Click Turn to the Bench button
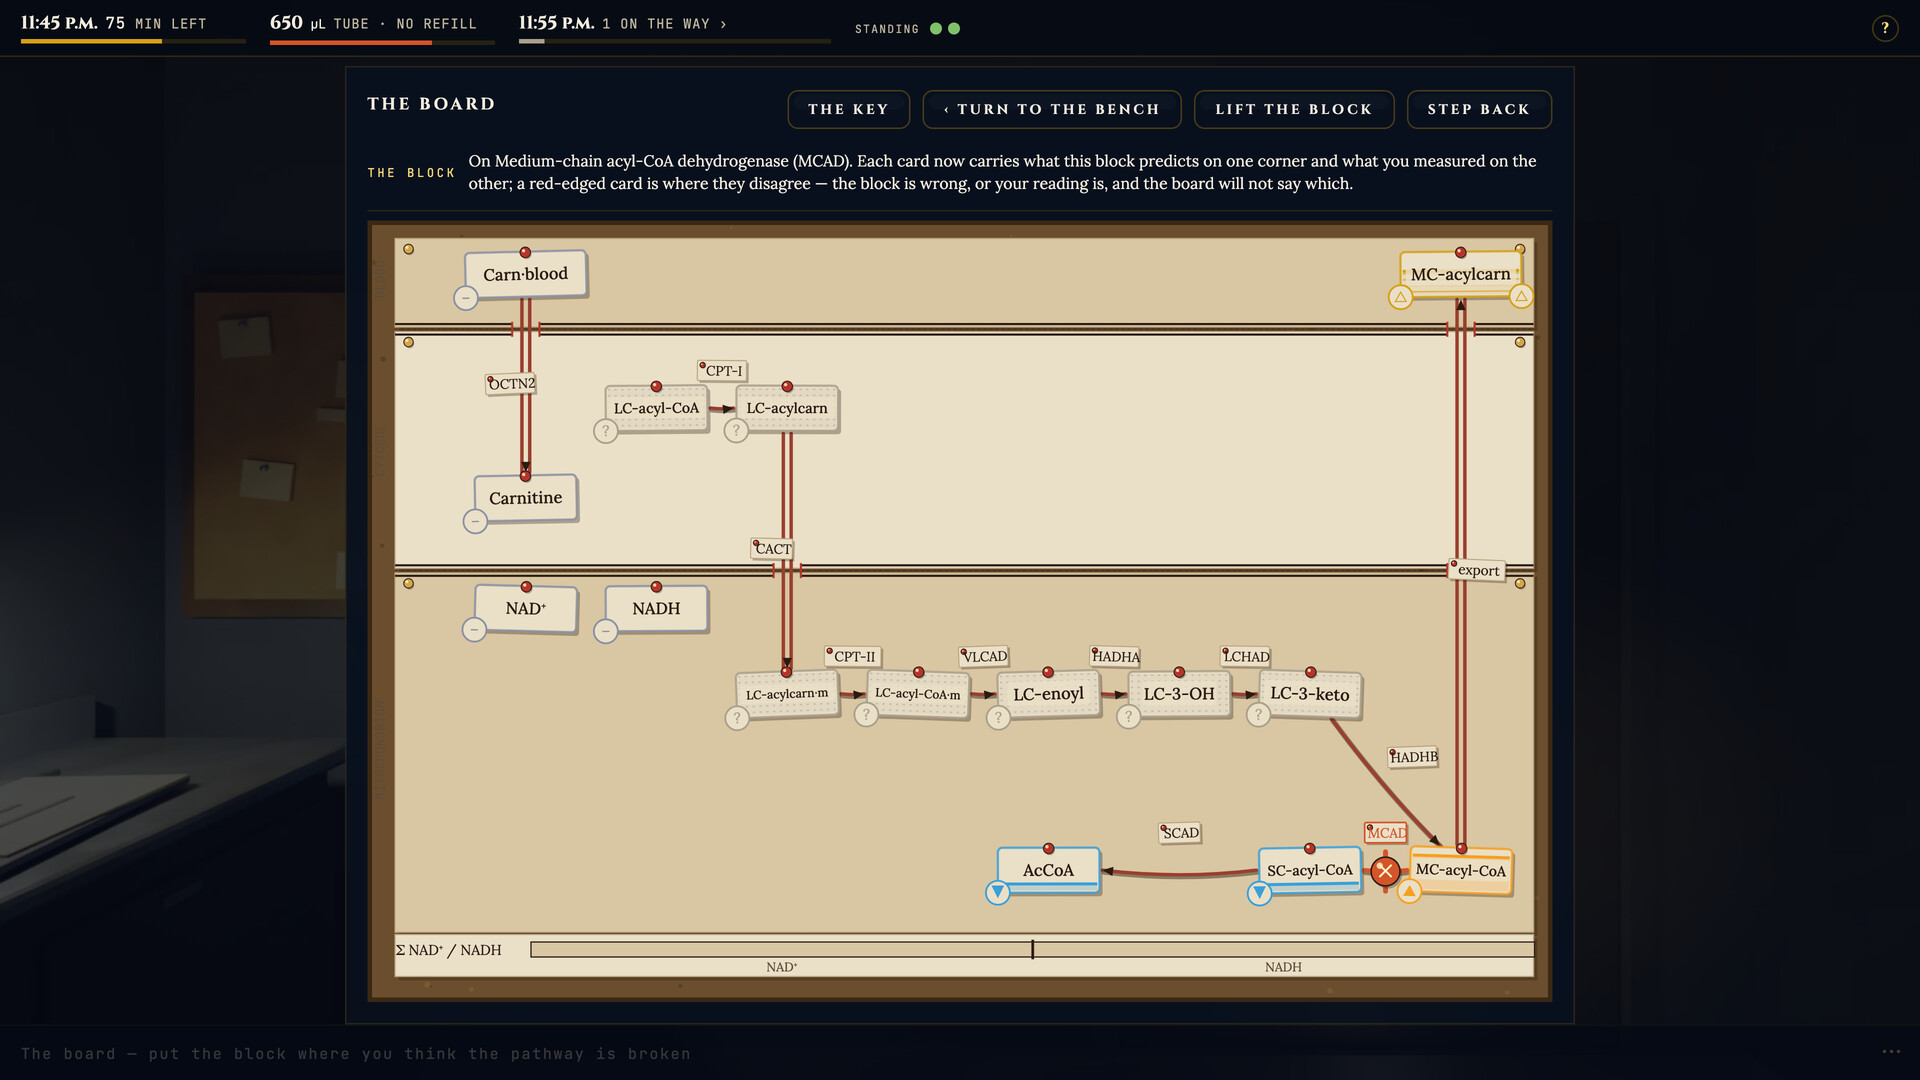This screenshot has height=1080, width=1920. point(1052,109)
